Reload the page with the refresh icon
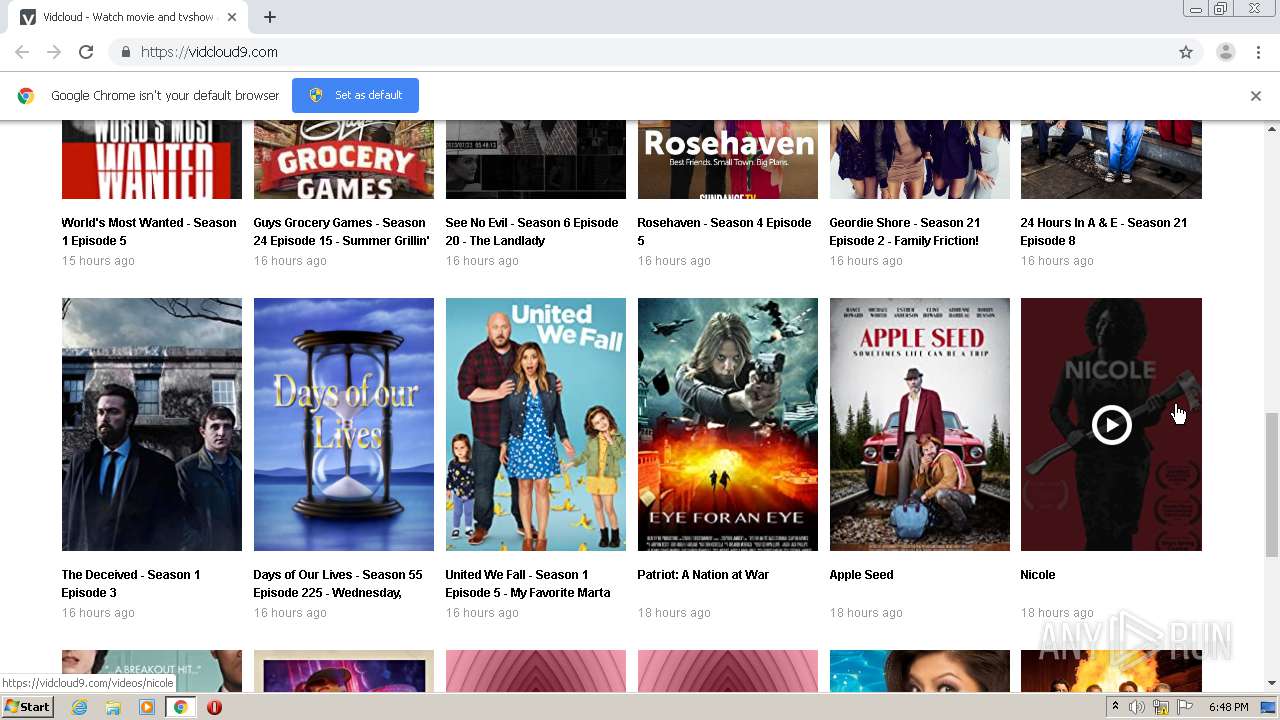 point(86,52)
